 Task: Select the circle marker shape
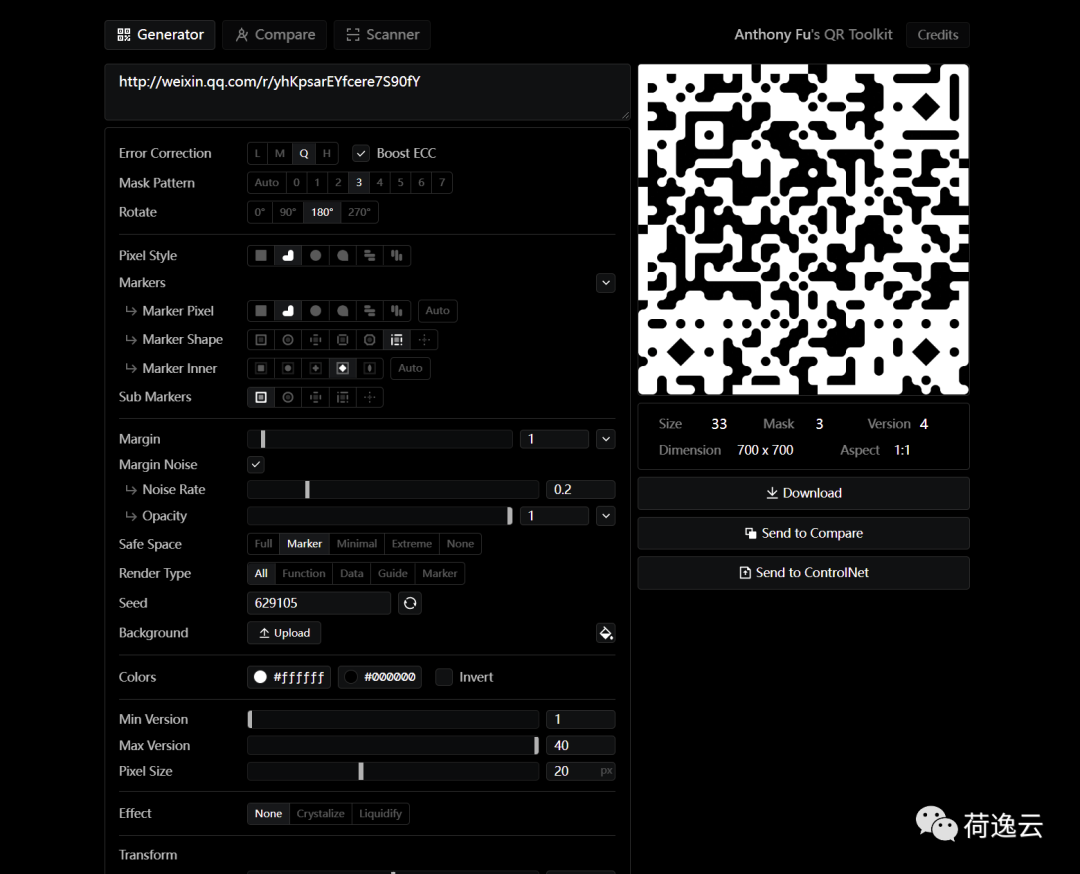[x=287, y=339]
